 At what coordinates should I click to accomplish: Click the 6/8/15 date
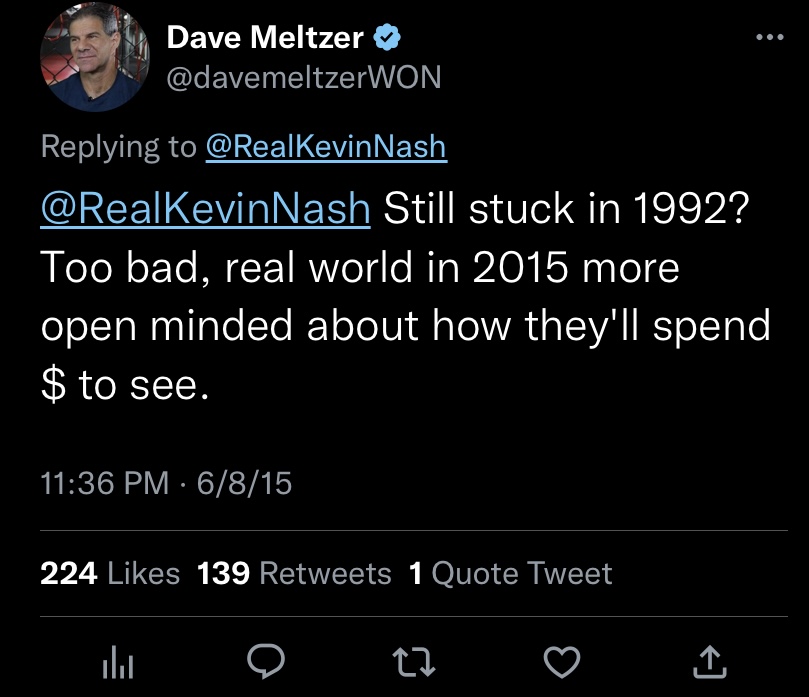244,483
